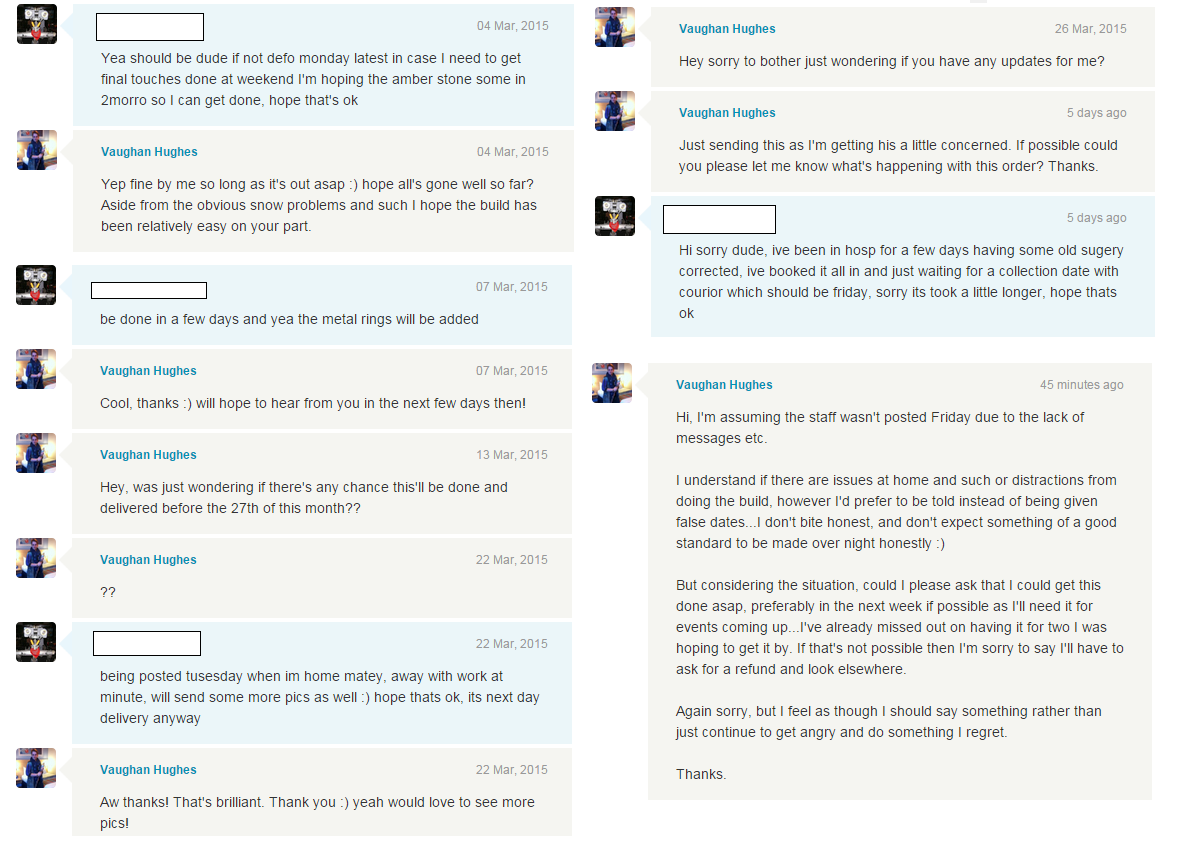1179x842 pixels.
Task: Click seller avatar beside the metal rings message
Action: tap(36, 285)
